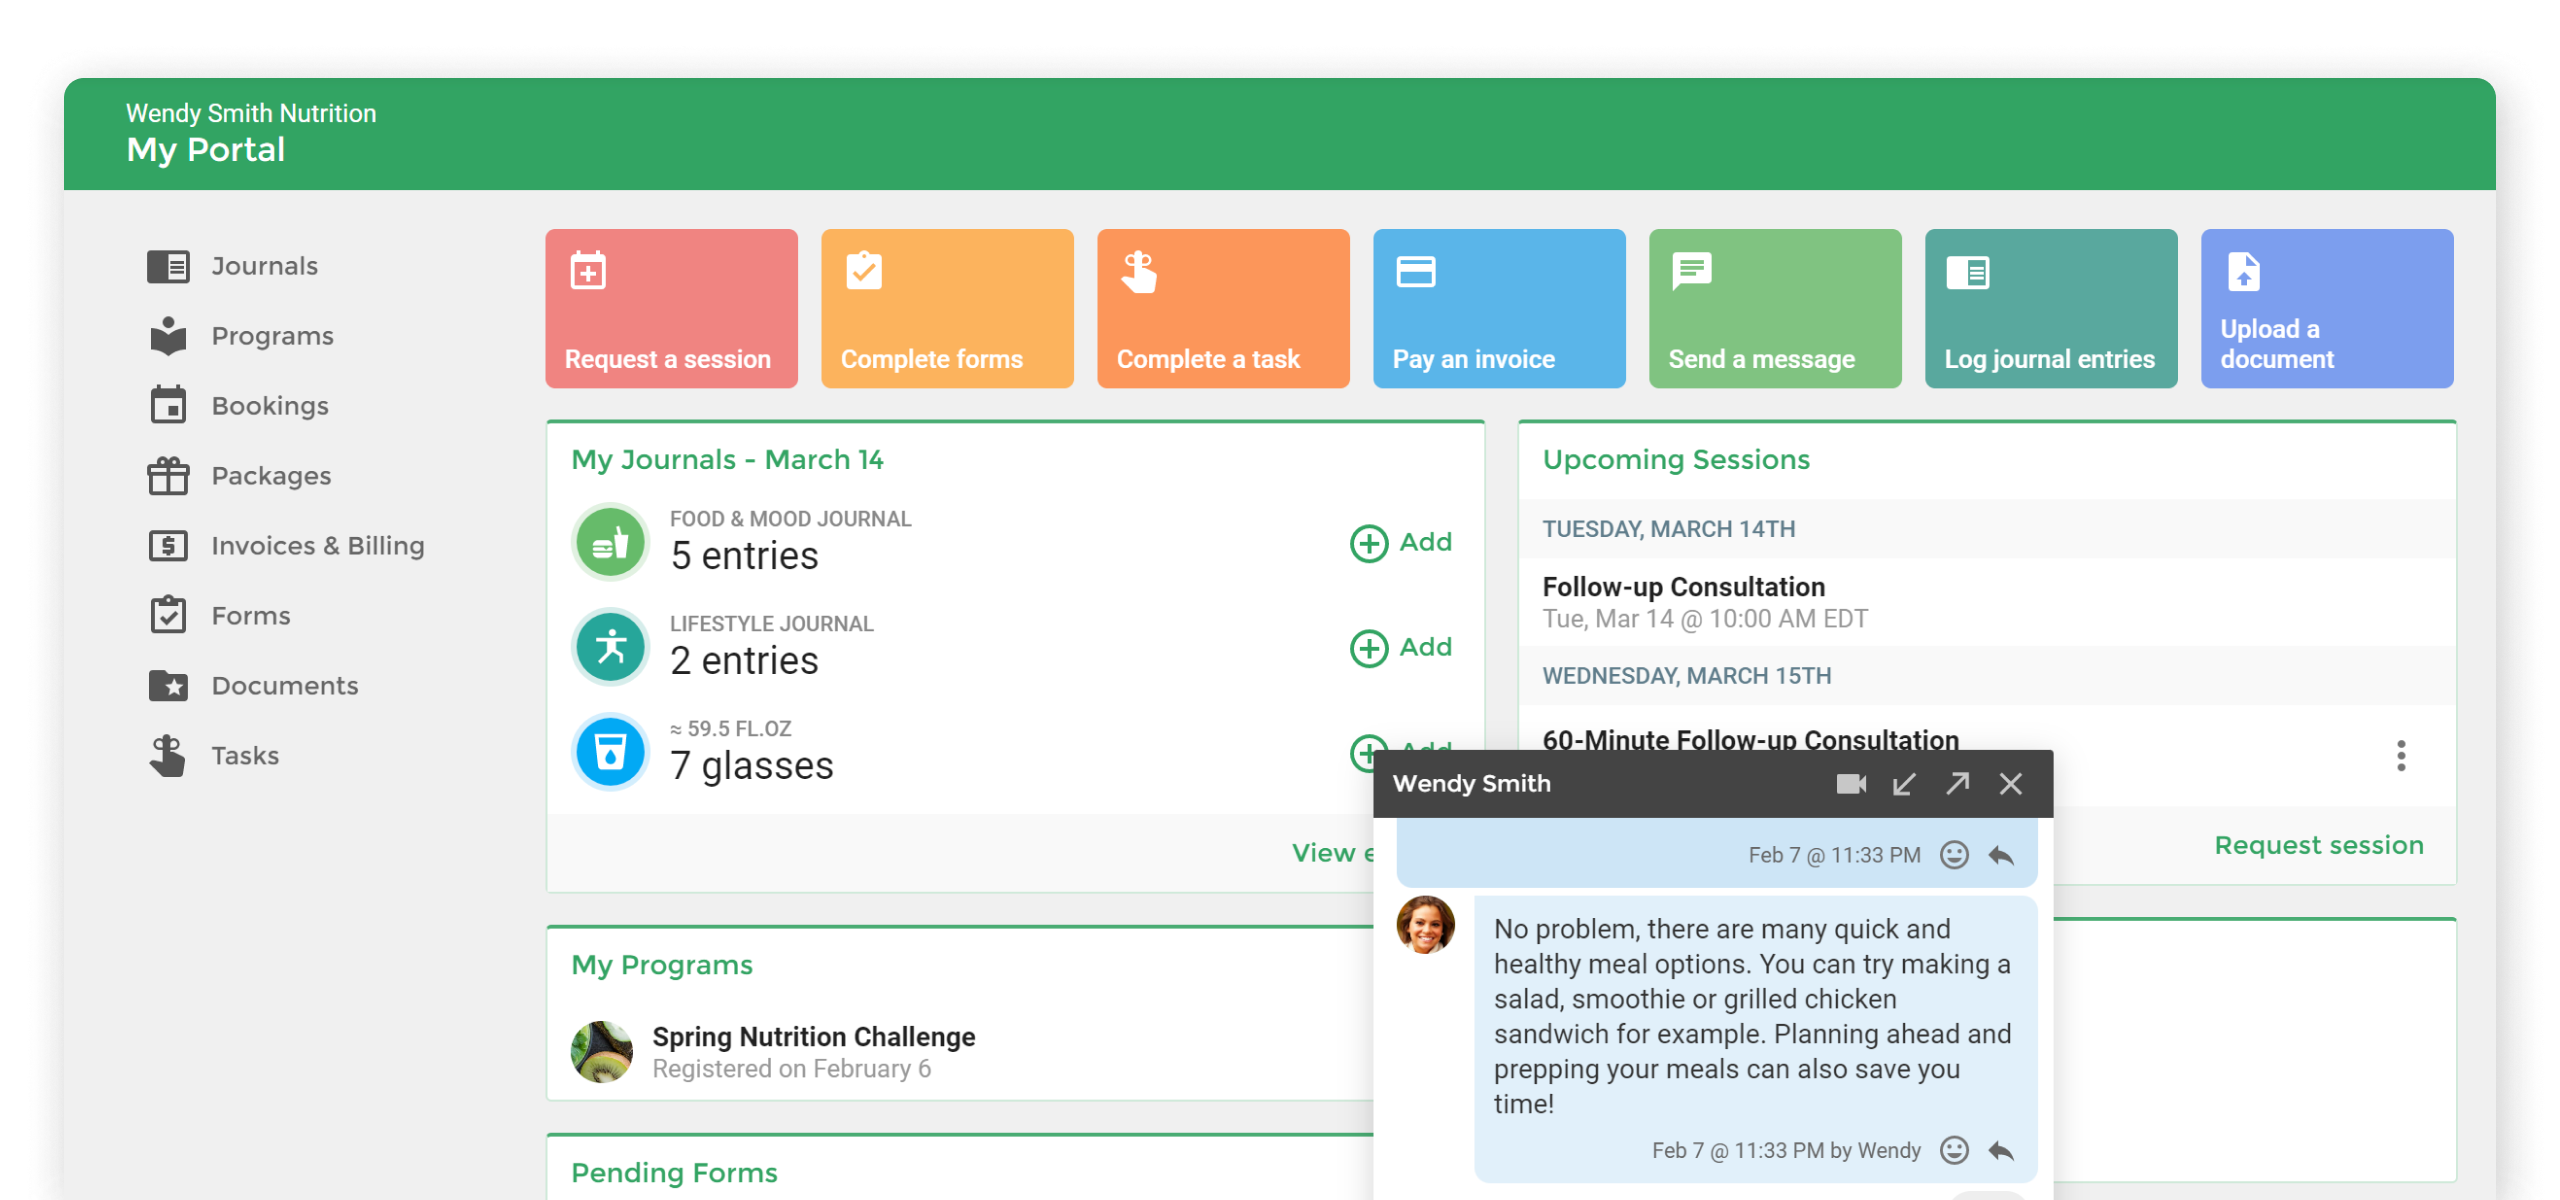
Task: Add emoji reaction to Wendy's meal message
Action: point(1954,1150)
